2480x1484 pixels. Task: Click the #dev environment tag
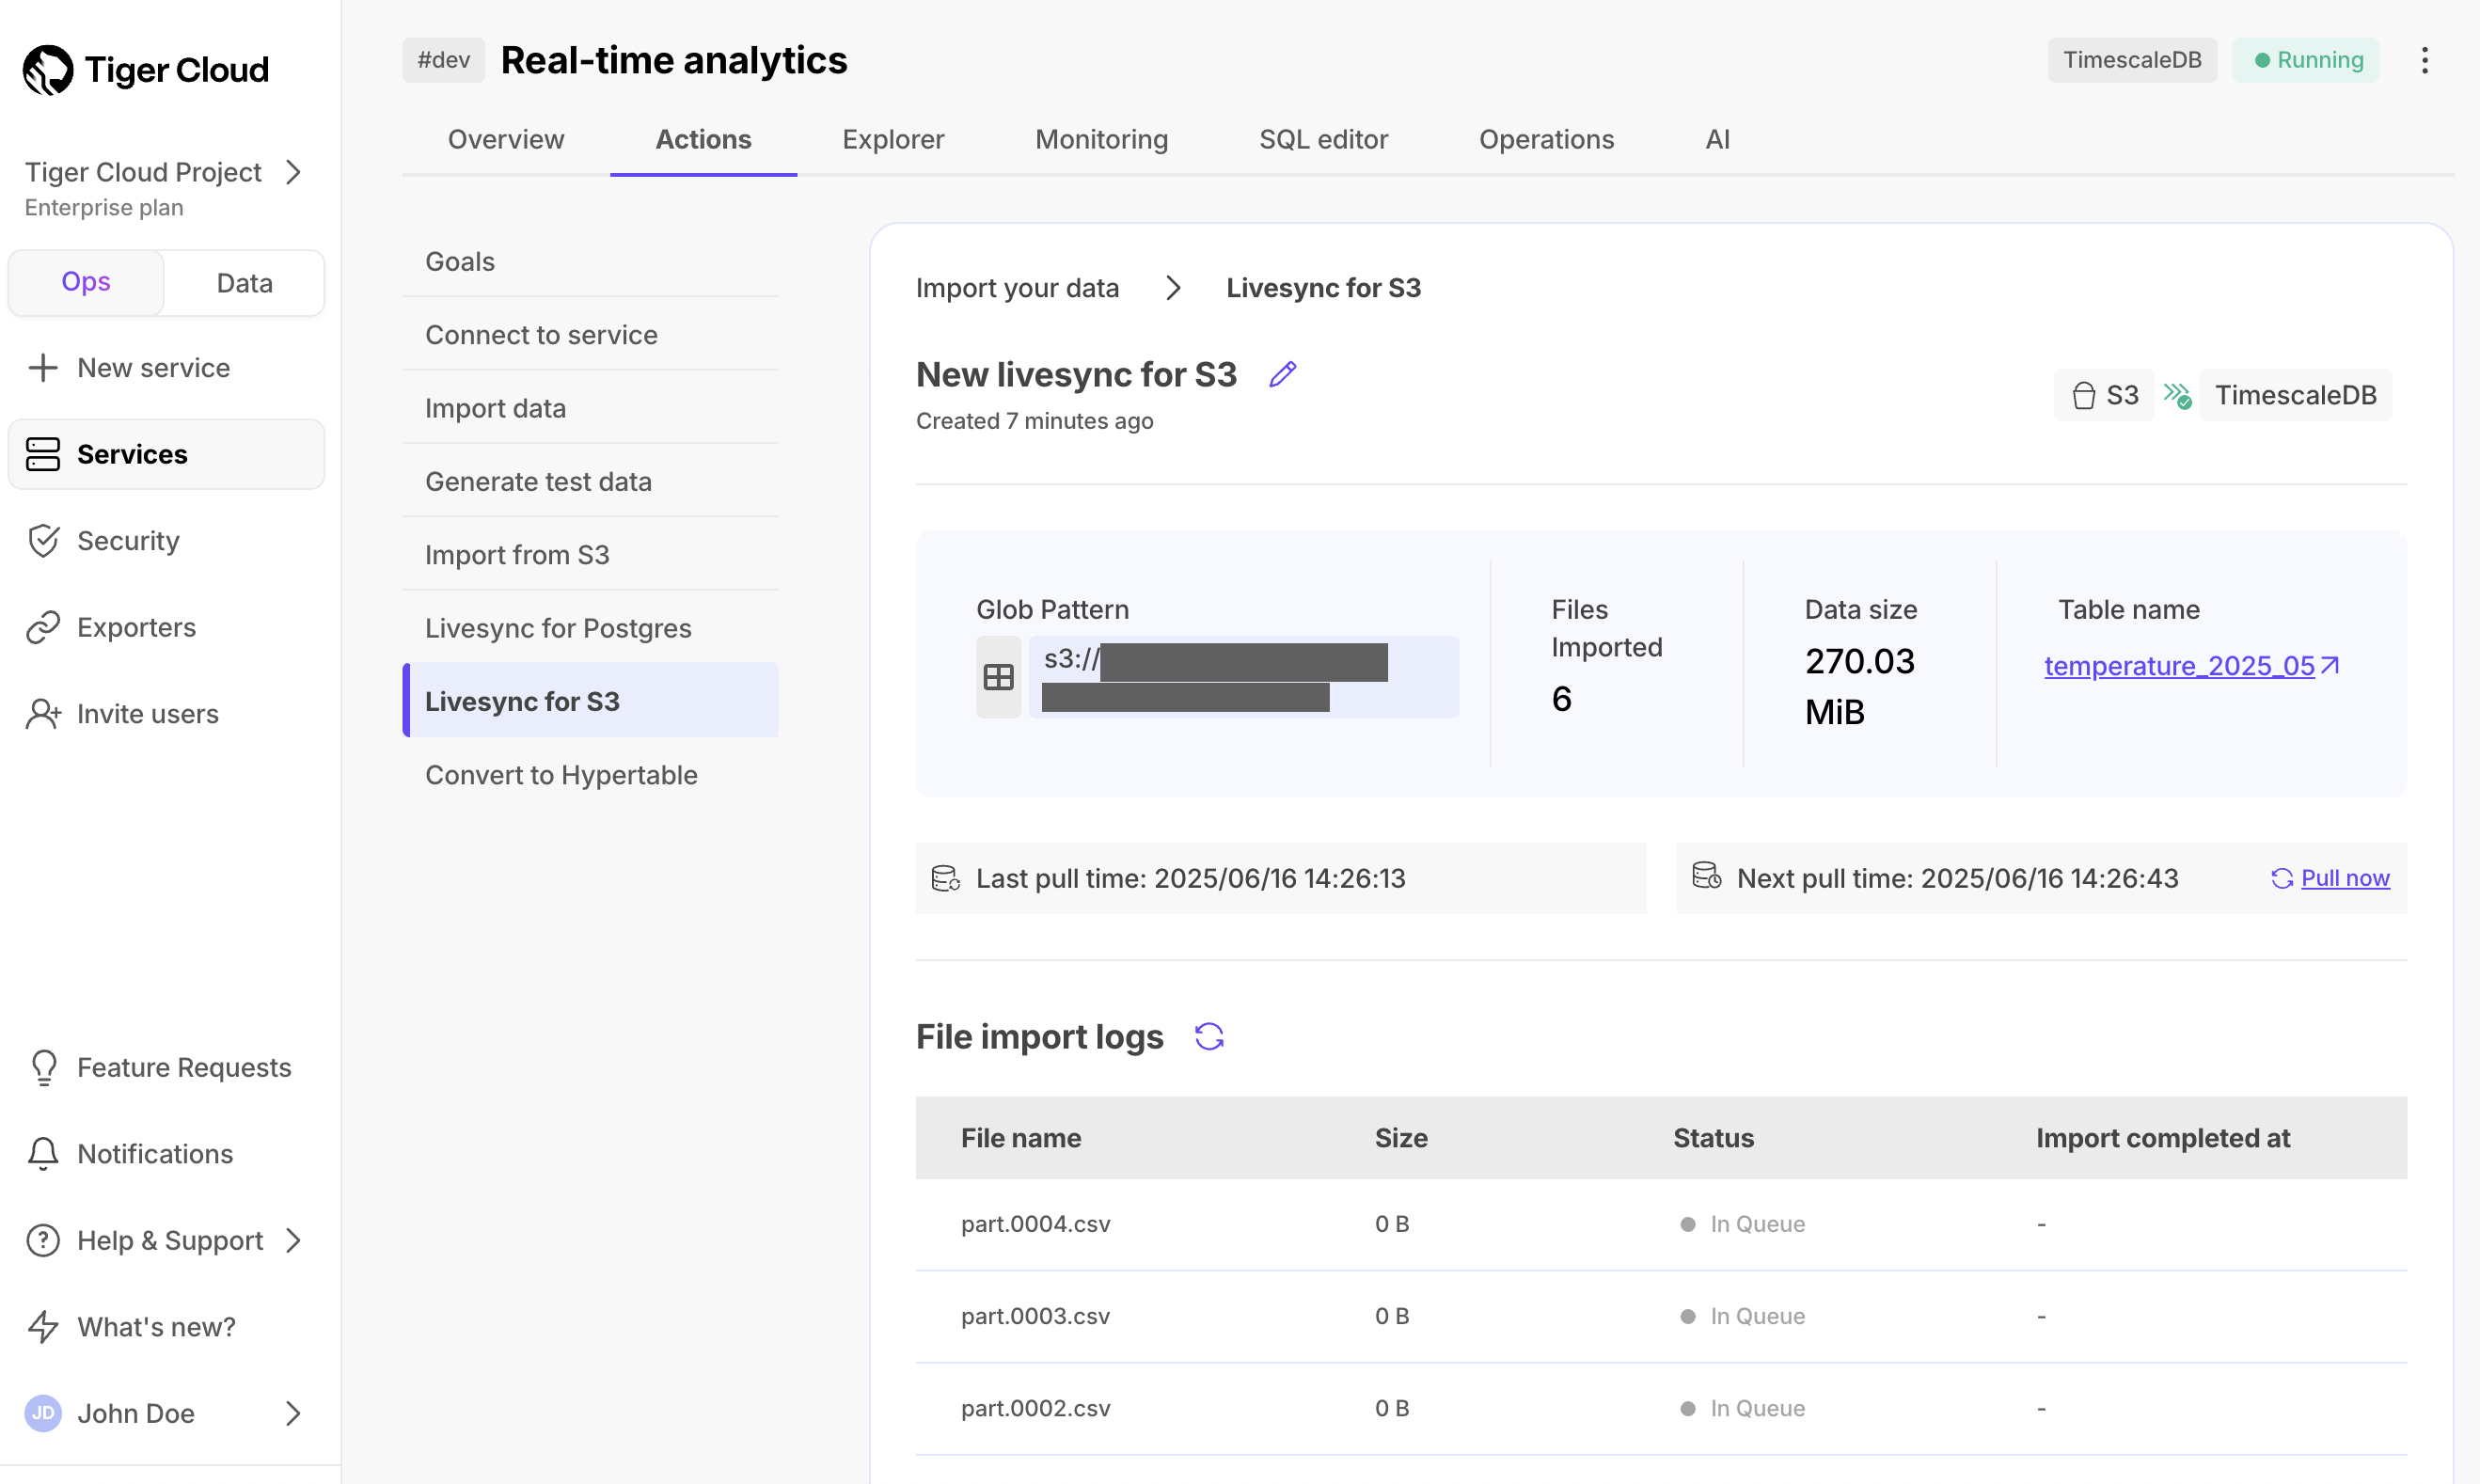444,60
